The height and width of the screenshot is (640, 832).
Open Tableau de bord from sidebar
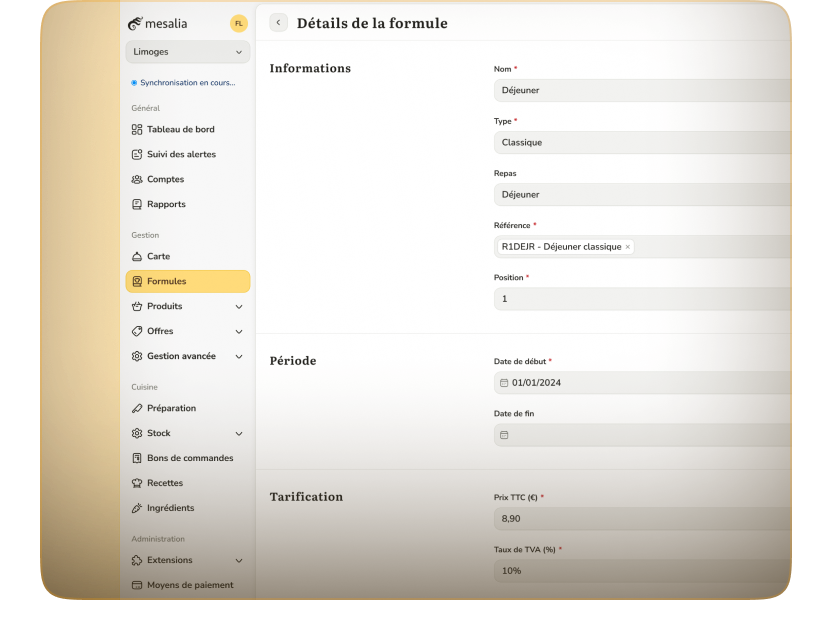[180, 130]
